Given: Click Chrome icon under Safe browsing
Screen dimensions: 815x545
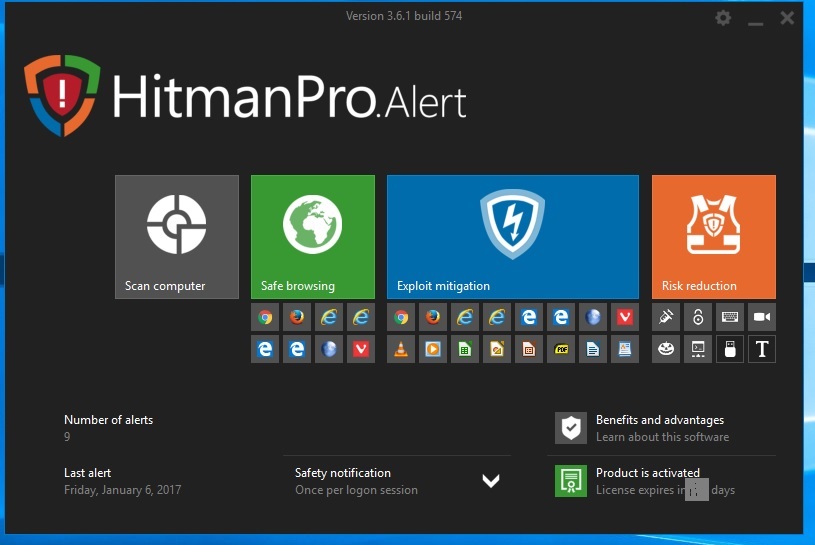Looking at the screenshot, I should 265,317.
